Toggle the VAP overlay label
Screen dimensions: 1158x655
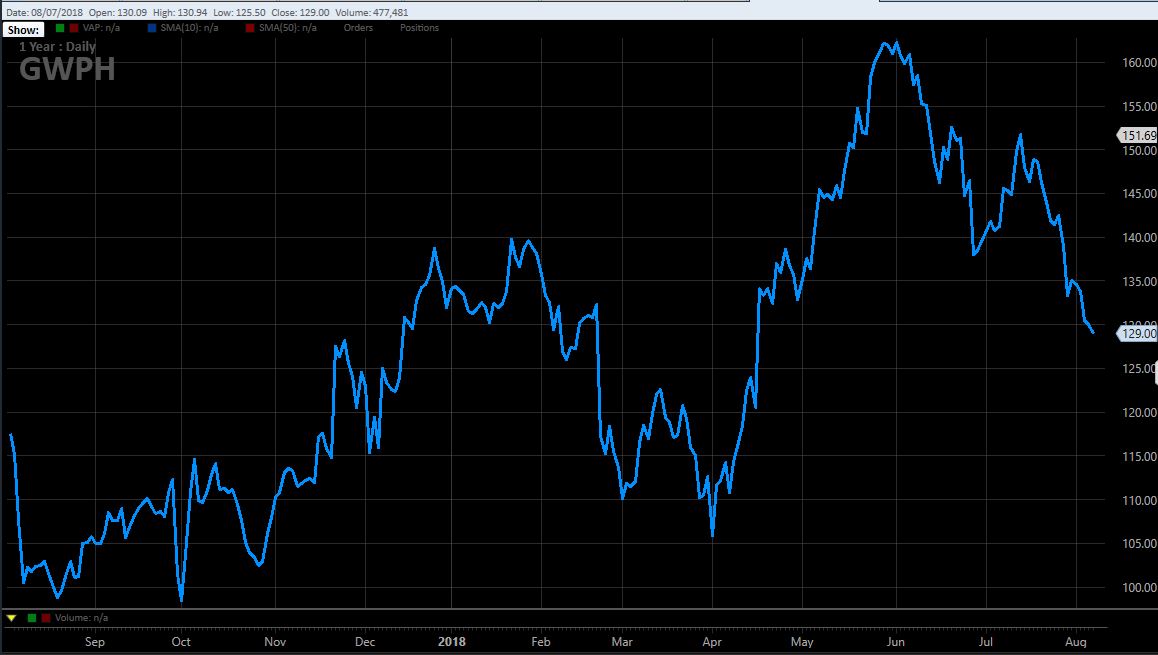click(99, 28)
